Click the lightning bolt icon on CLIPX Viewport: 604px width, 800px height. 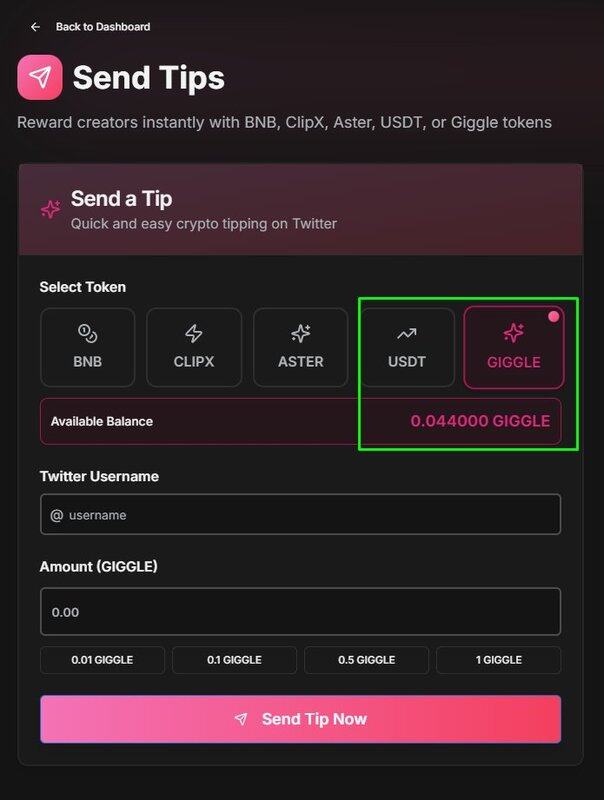194,333
